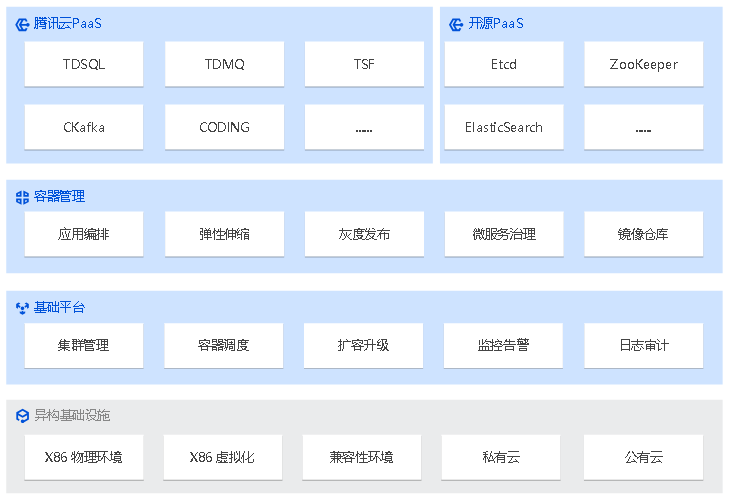Click the 异构基础设施 cube icon
729x500 pixels.
pos(22,415)
